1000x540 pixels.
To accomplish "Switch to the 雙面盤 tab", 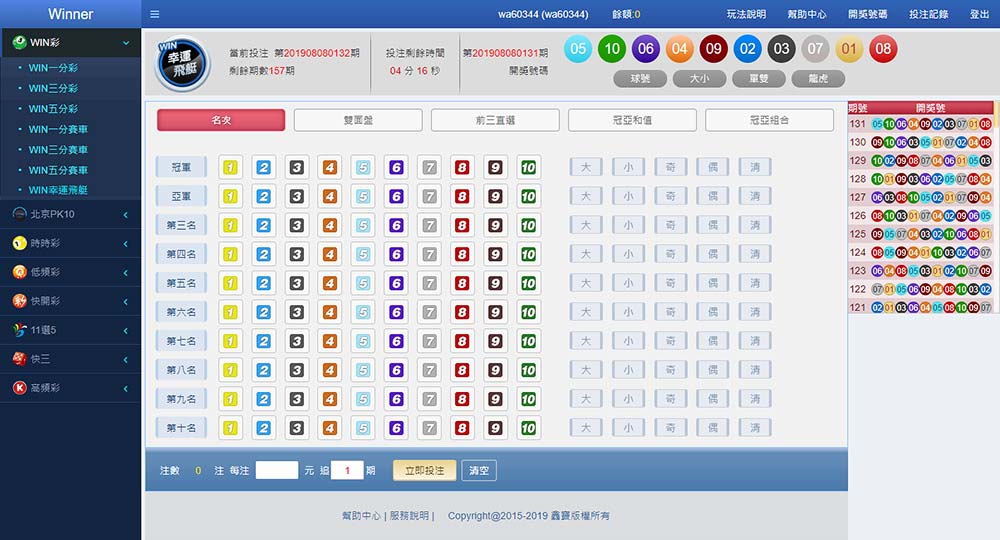I will tap(358, 120).
